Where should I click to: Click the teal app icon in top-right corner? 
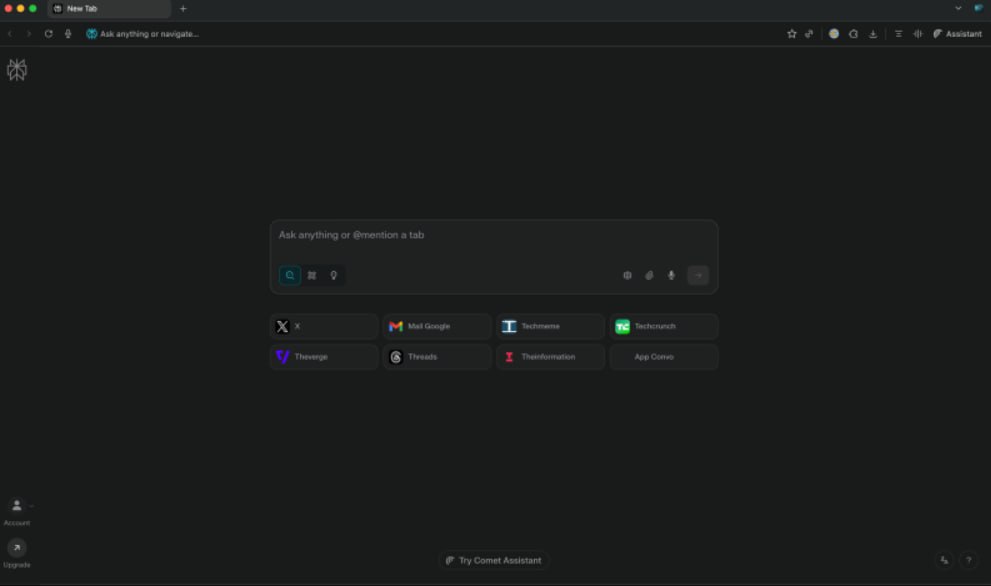(978, 8)
